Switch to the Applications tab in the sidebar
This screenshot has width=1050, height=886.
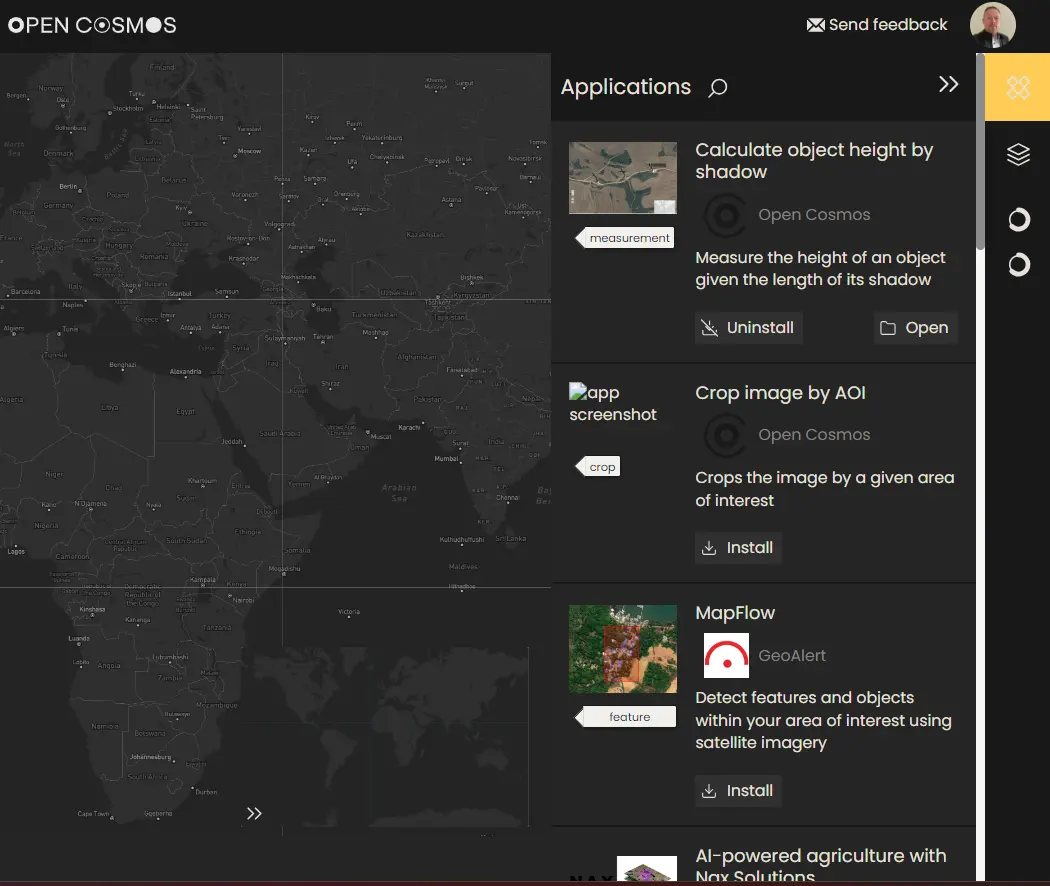(1017, 87)
